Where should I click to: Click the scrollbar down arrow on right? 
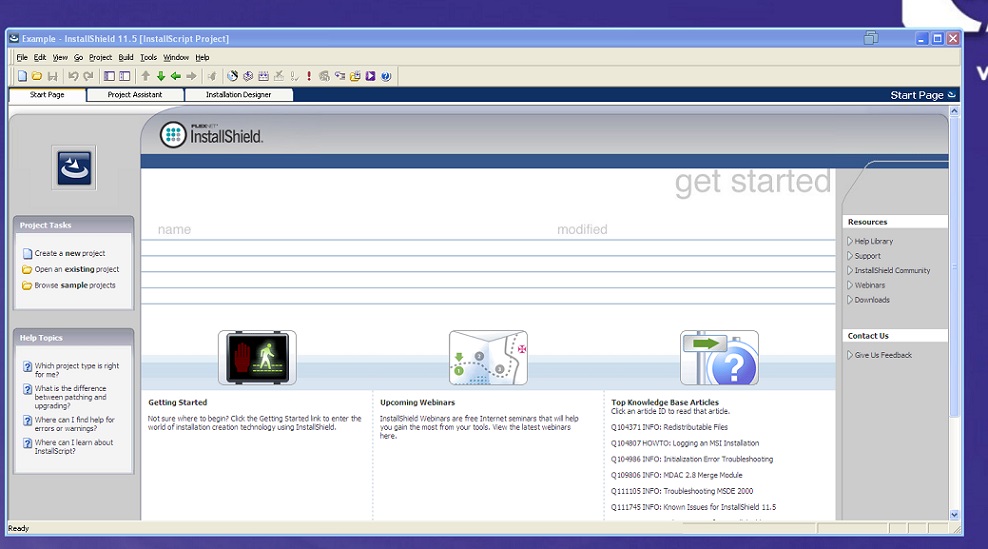click(954, 515)
